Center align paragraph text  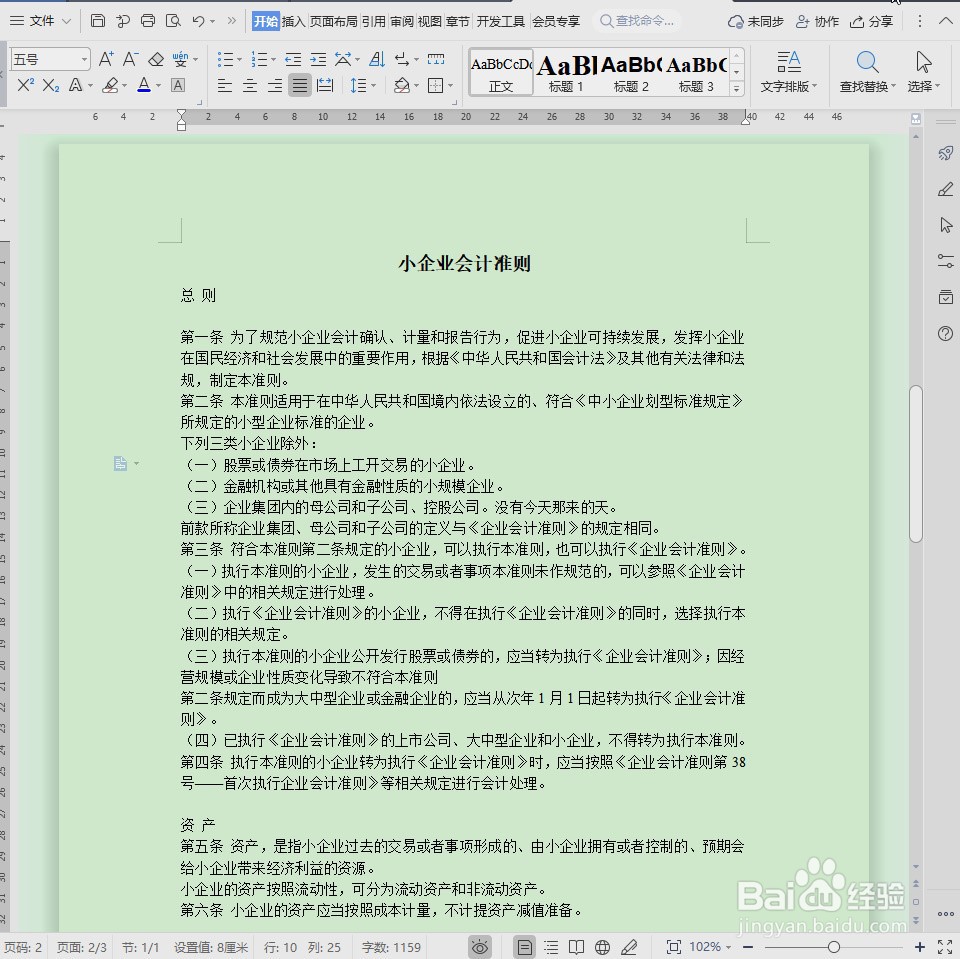250,85
